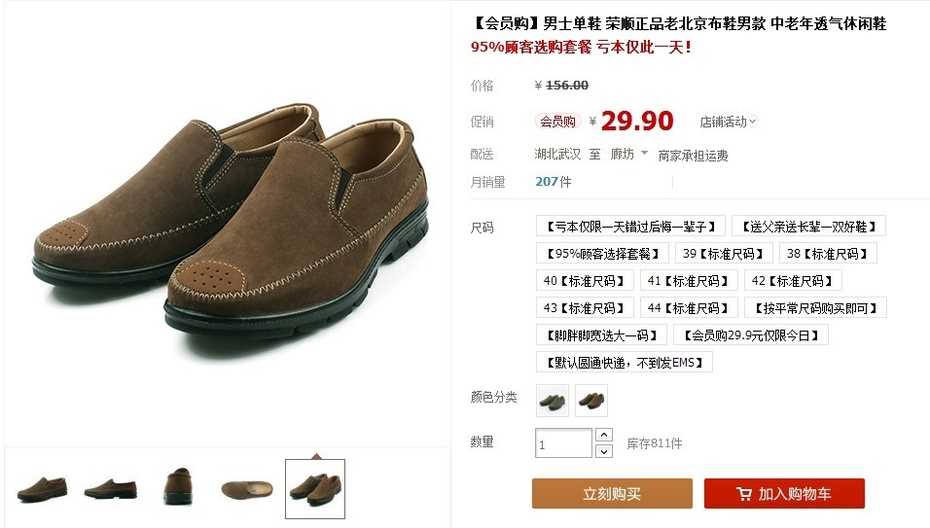This screenshot has height=528, width=930.
Task: Click the 会员购 promotion badge
Action: [558, 122]
